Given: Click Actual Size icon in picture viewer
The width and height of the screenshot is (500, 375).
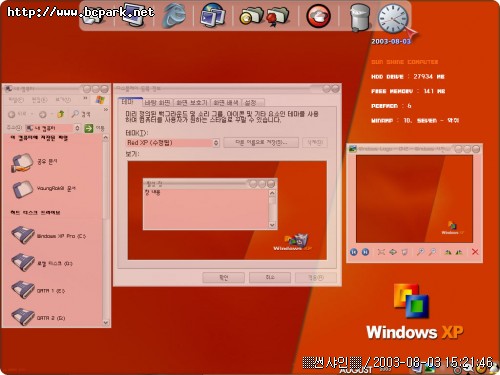Looking at the screenshot, I should [393, 252].
